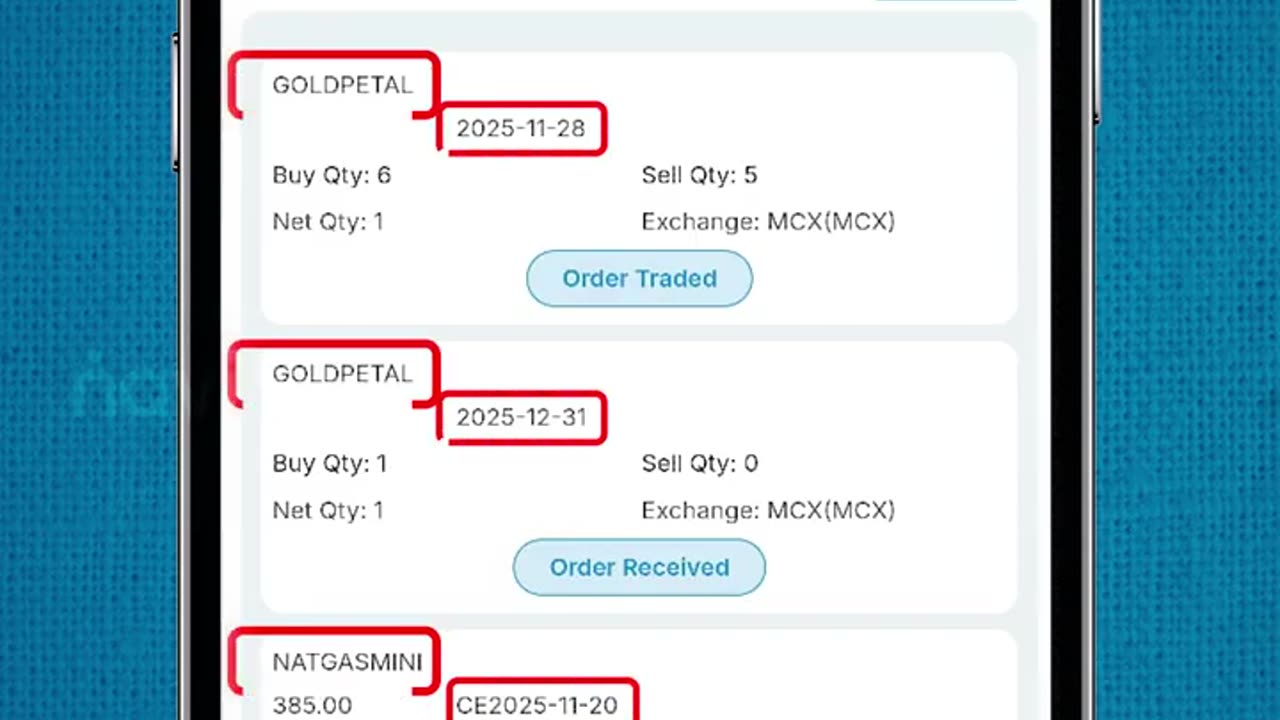Tap the Order Received status button
Image resolution: width=1280 pixels, height=720 pixels.
[x=639, y=567]
